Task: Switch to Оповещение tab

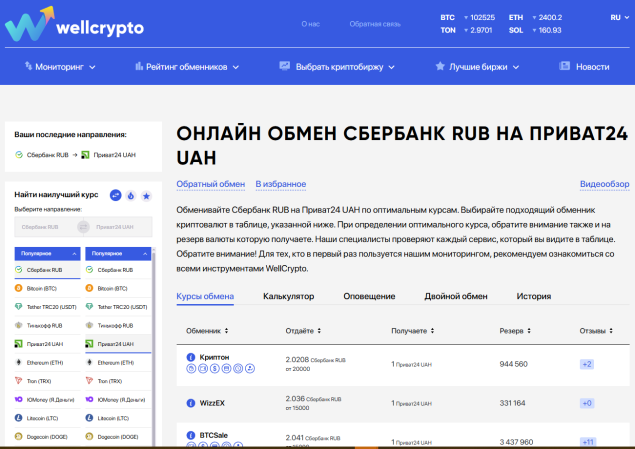Action: 369,296
